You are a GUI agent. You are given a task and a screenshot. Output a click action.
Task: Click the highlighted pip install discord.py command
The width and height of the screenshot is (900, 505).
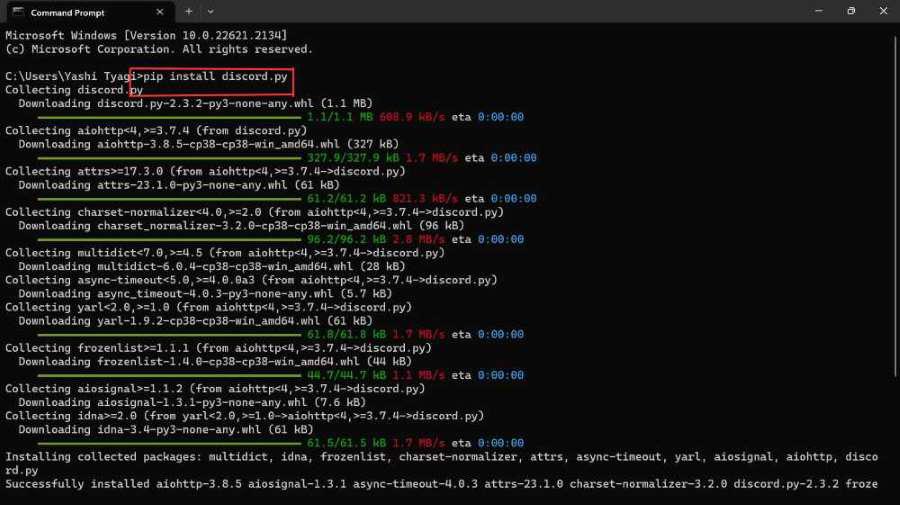point(215,76)
